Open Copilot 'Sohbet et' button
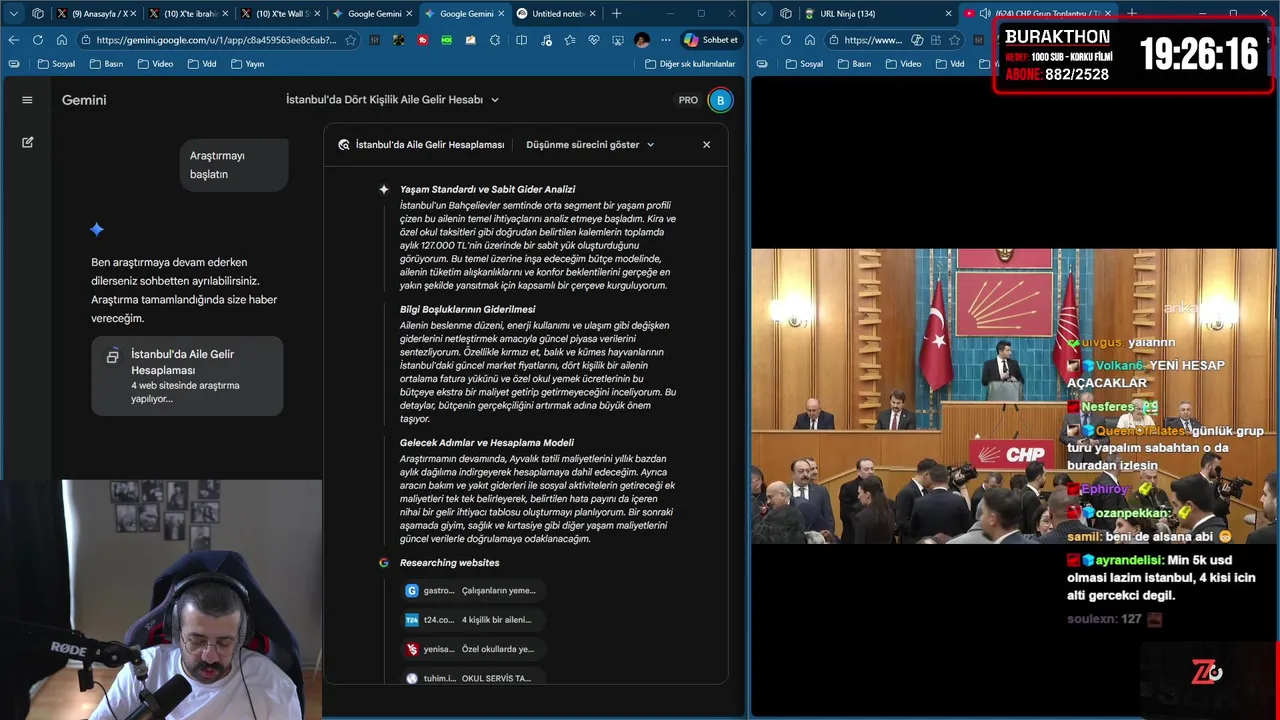1280x720 pixels. (710, 40)
